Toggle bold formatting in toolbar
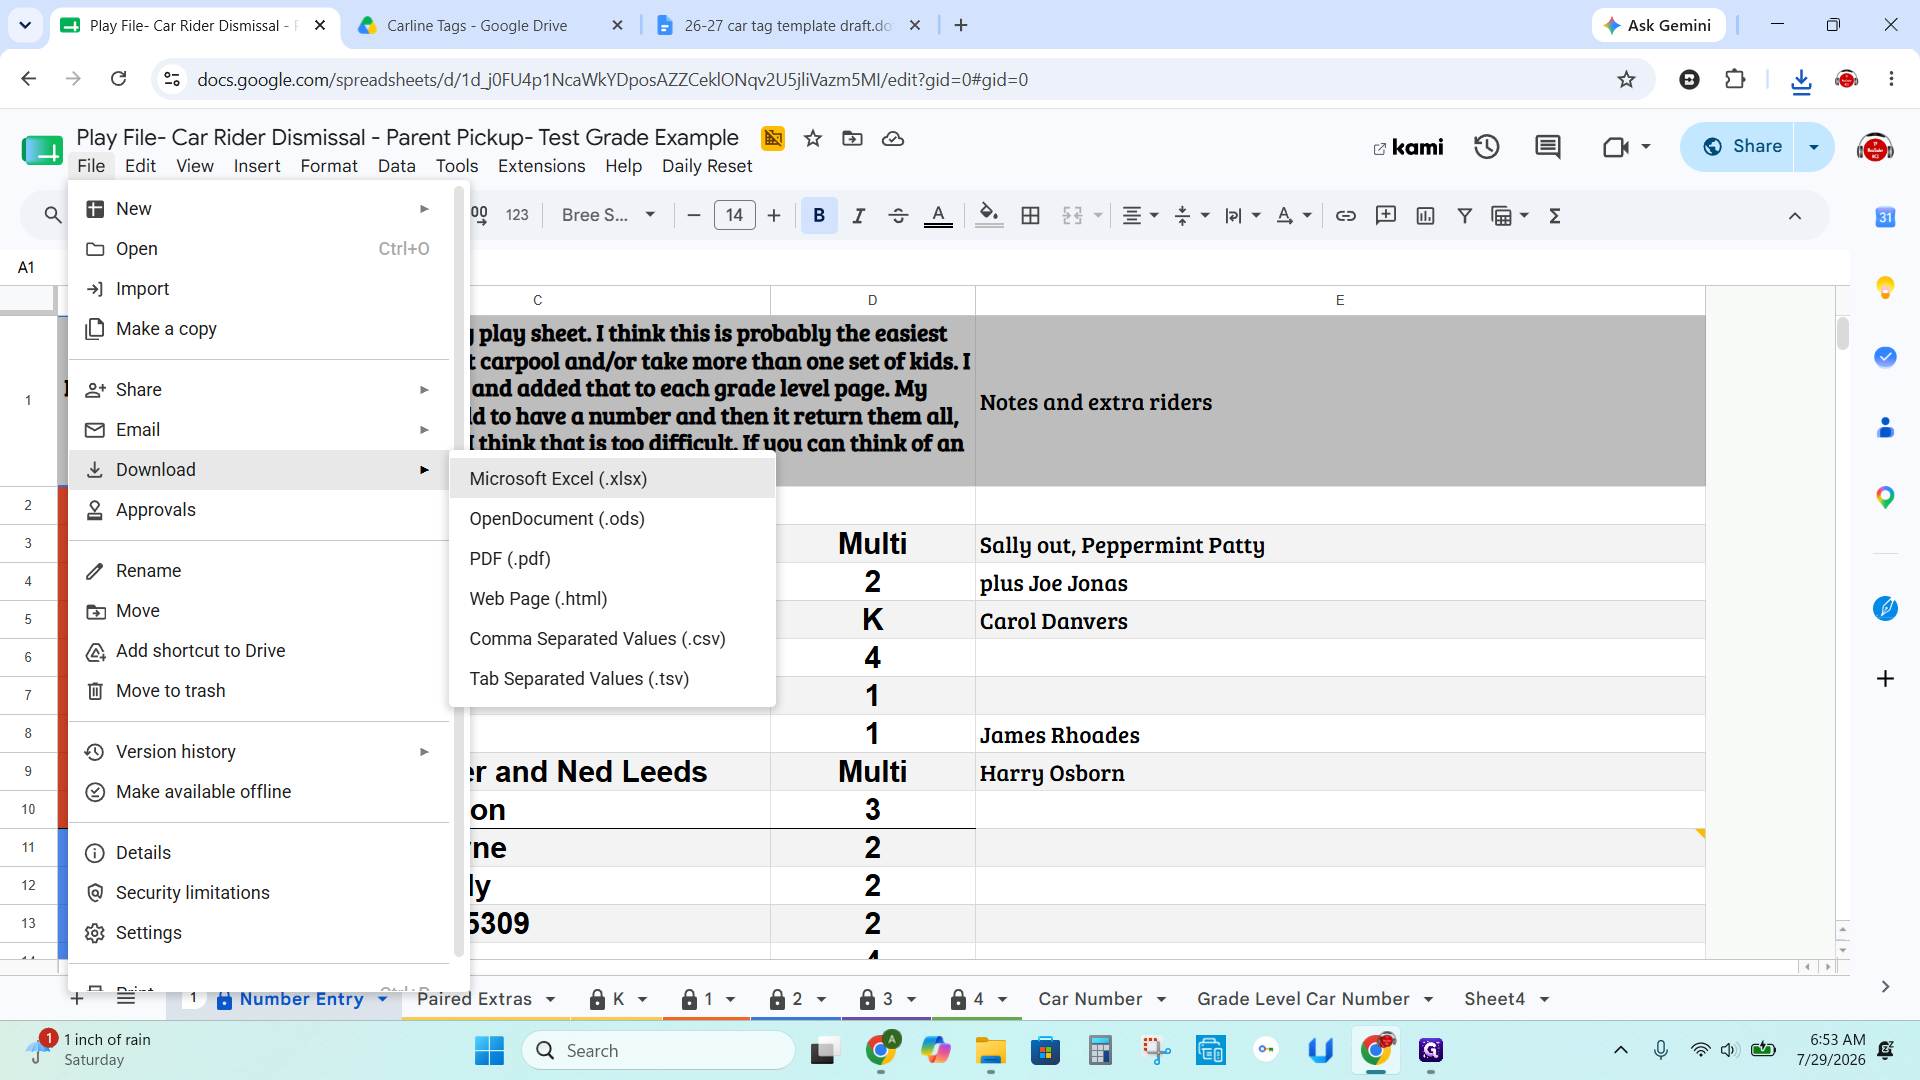 tap(819, 215)
